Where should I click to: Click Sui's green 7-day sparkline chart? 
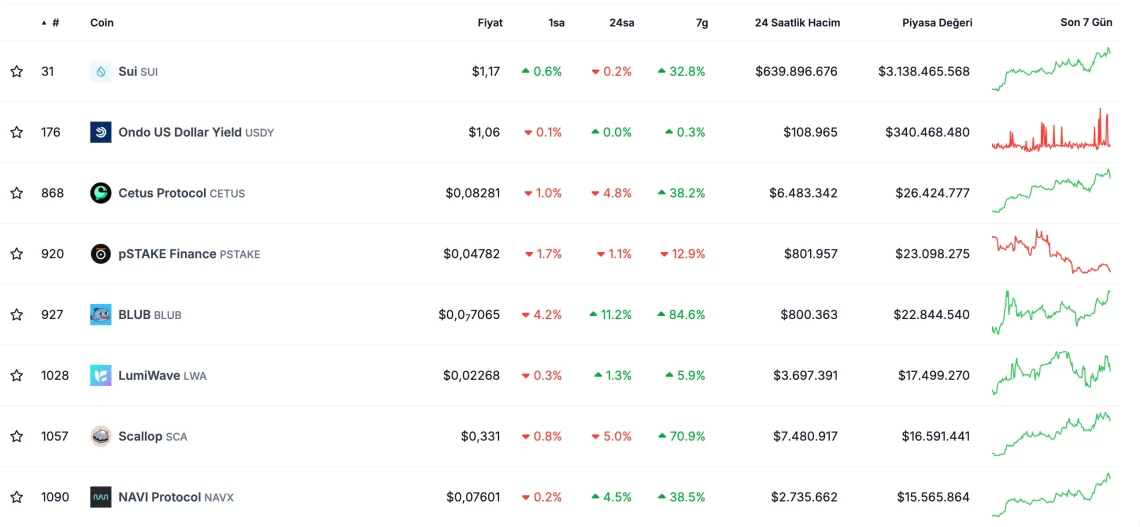[x=1051, y=70]
